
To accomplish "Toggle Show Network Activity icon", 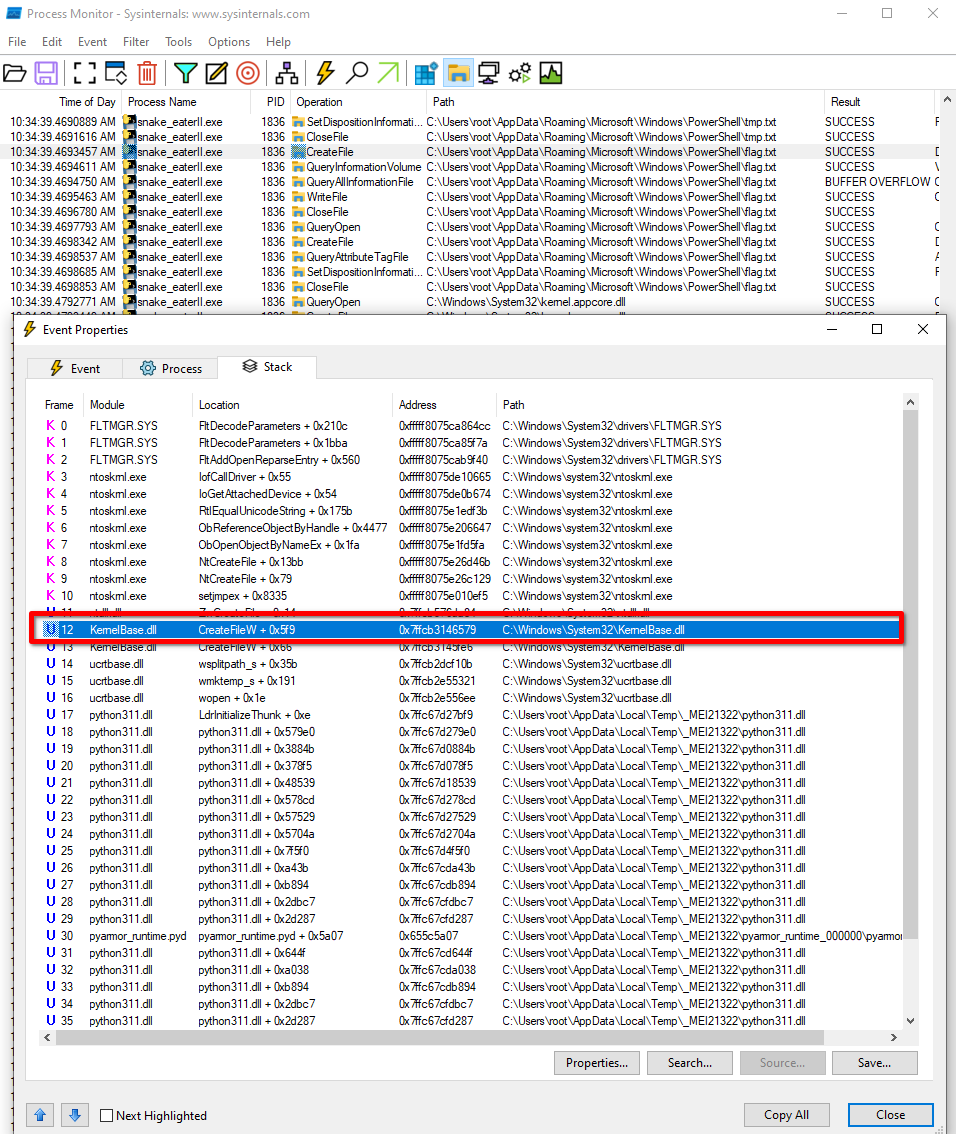I will click(x=489, y=73).
